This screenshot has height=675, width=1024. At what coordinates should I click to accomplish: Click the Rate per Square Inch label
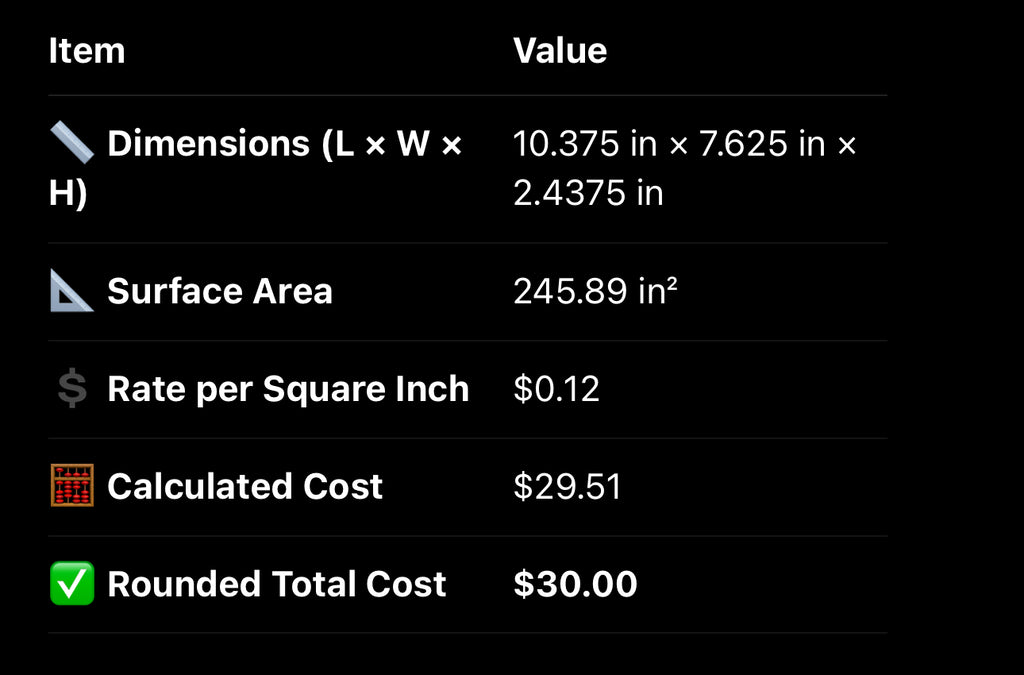[x=288, y=390]
